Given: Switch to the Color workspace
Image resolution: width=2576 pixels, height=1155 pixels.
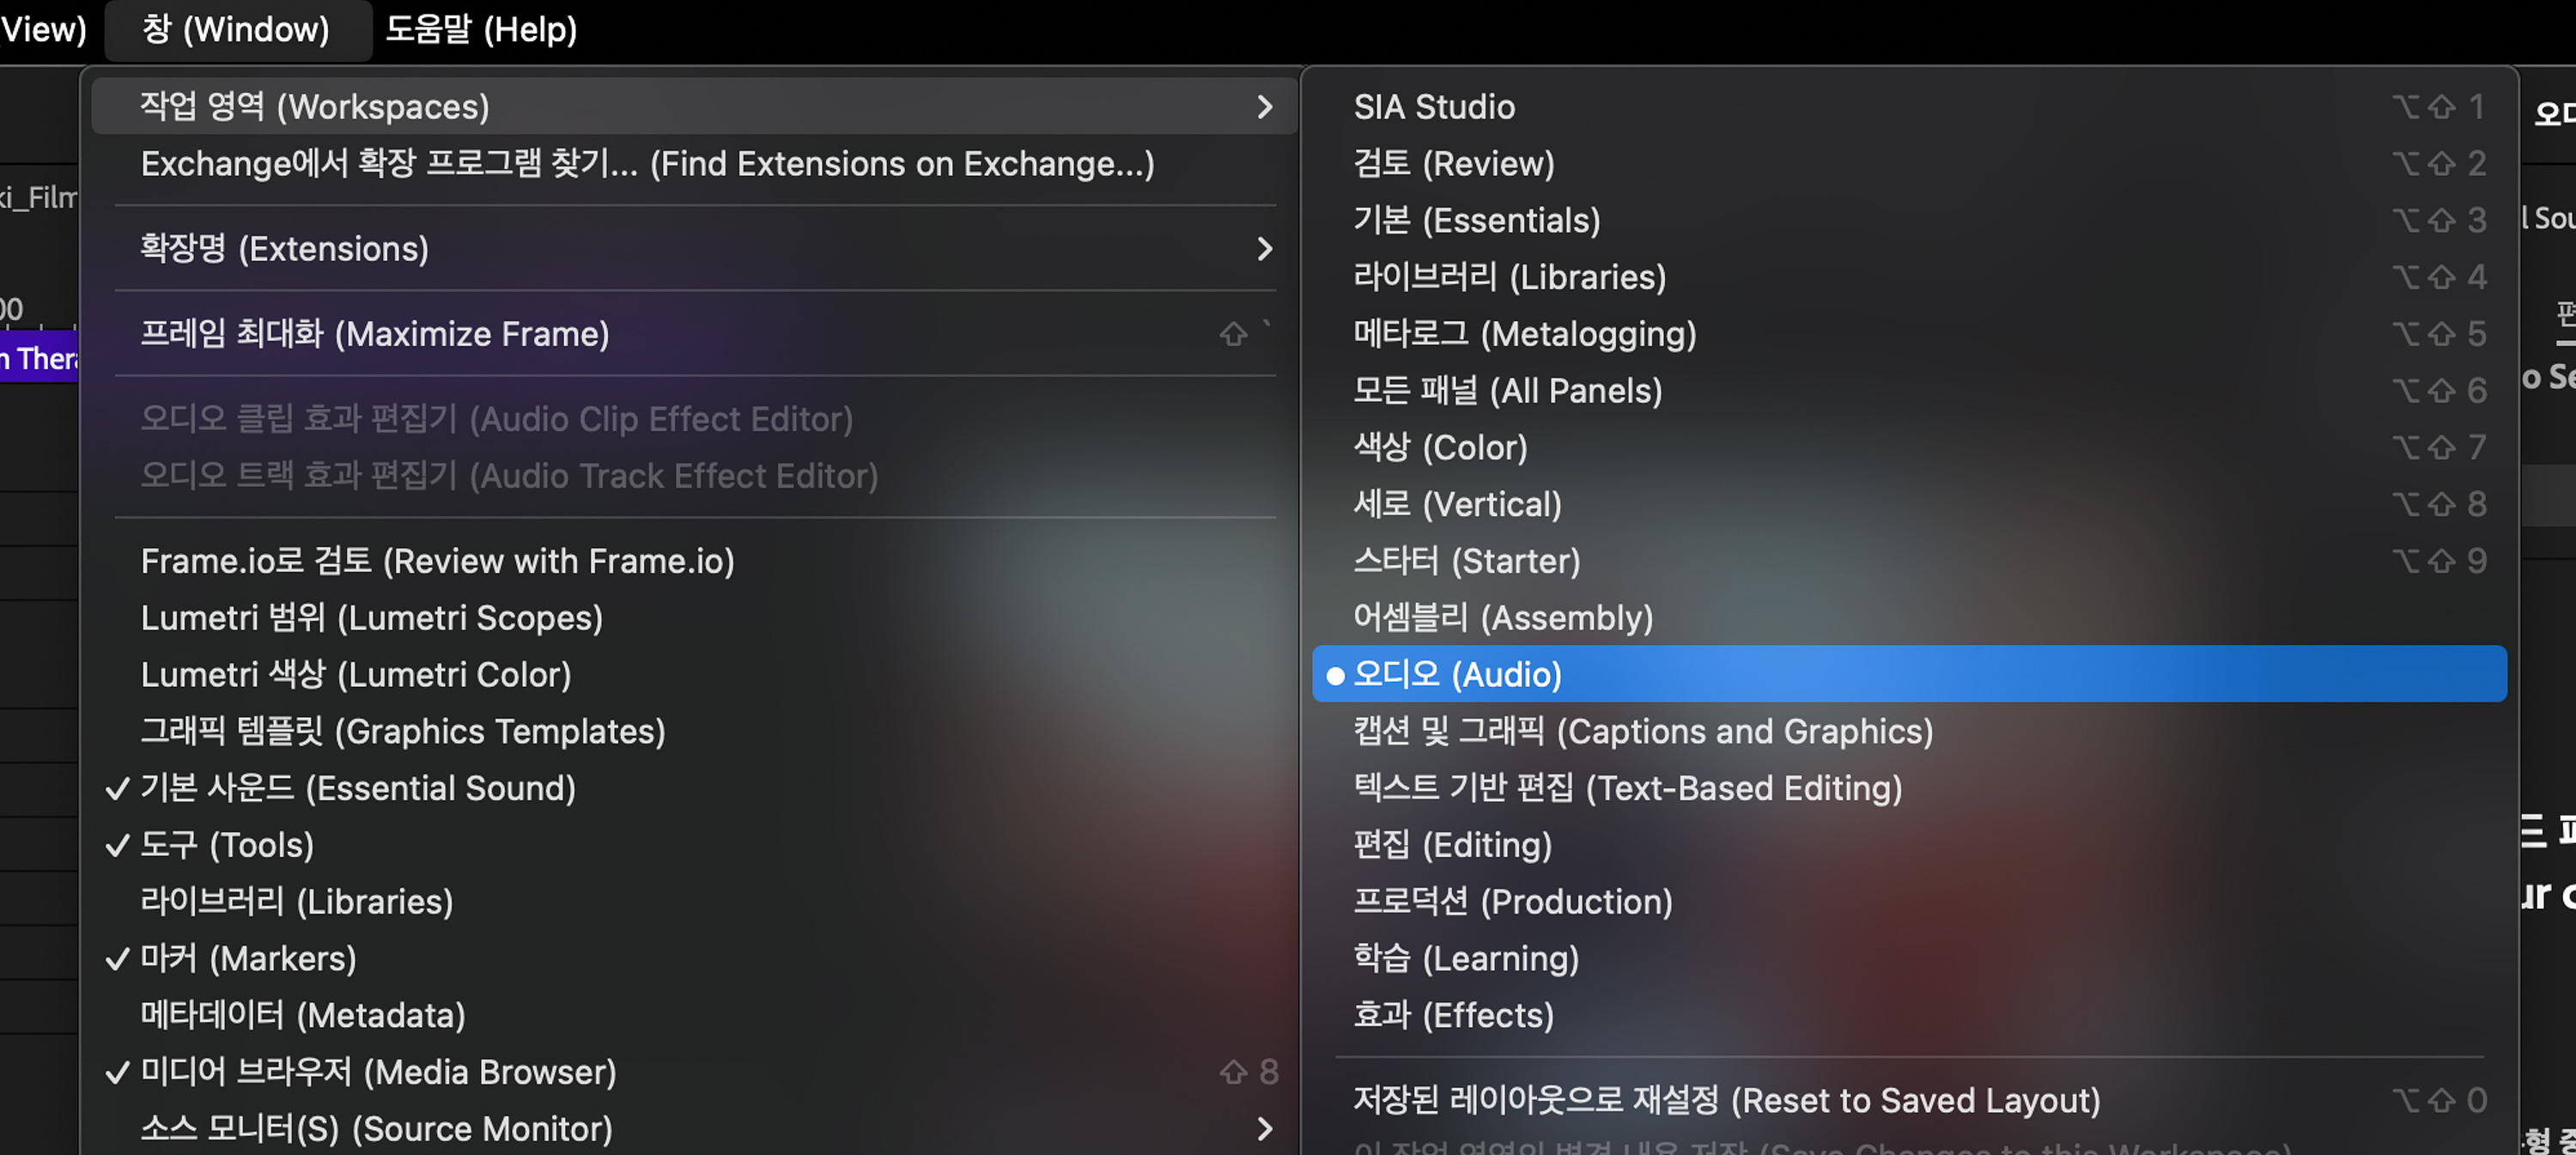Looking at the screenshot, I should pyautogui.click(x=1439, y=447).
